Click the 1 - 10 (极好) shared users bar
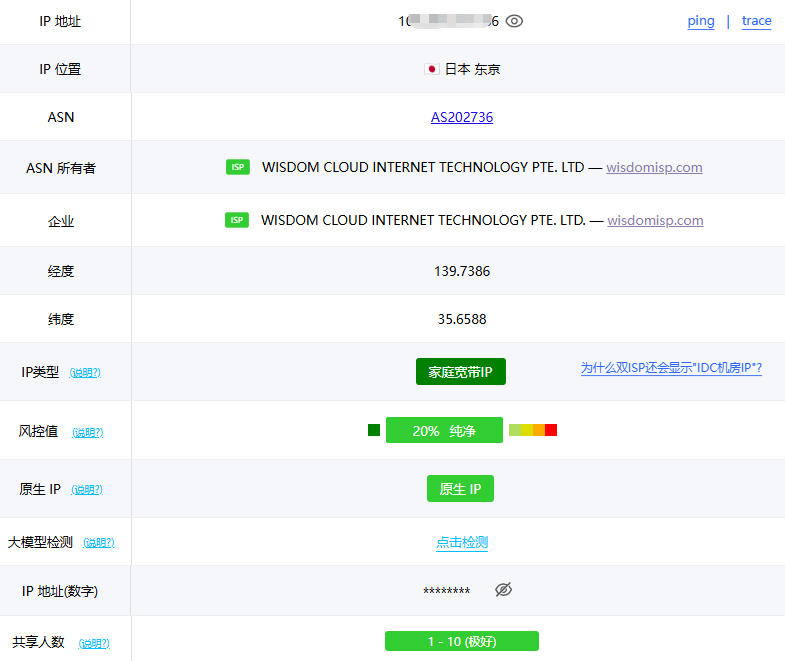785x661 pixels. click(x=461, y=641)
